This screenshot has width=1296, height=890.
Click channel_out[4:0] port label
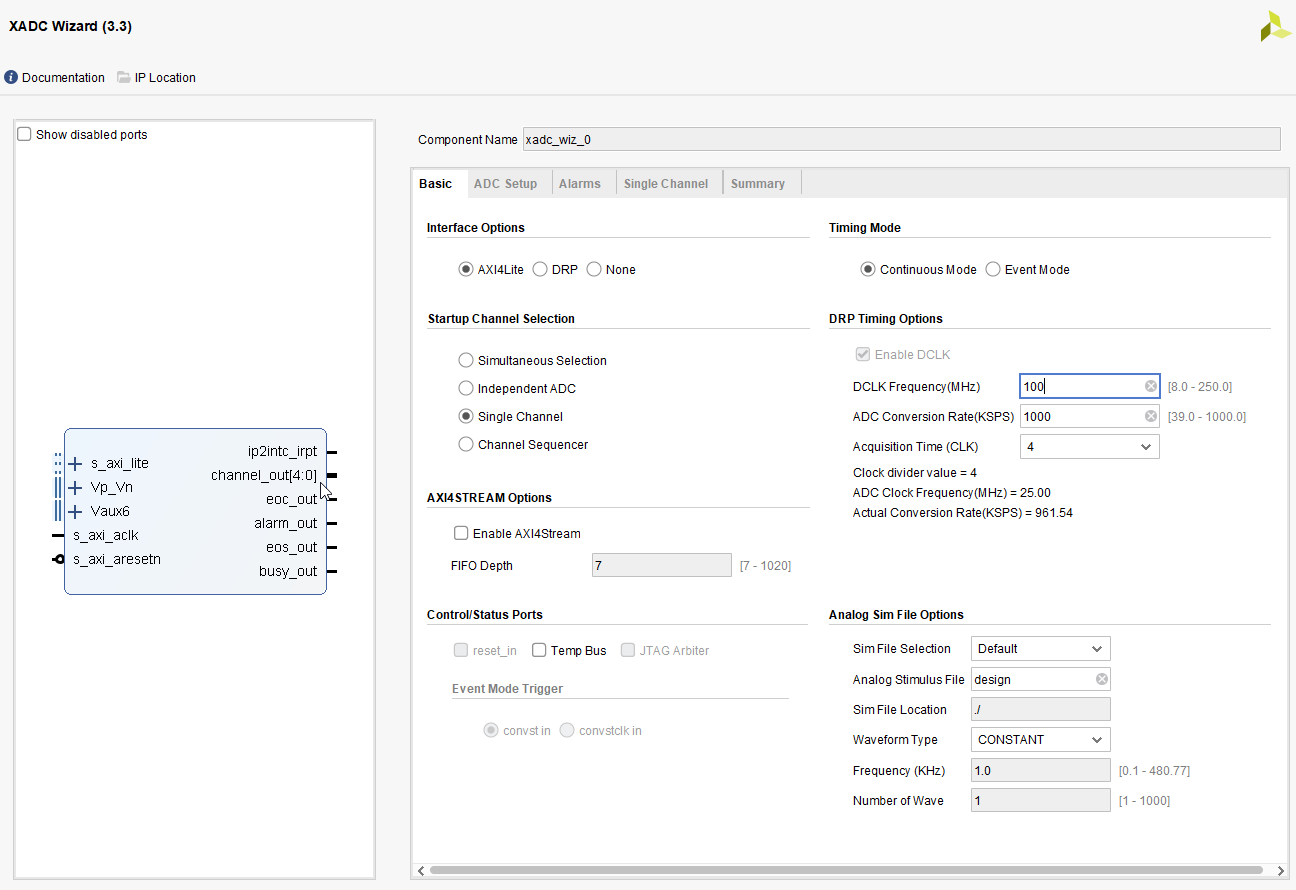pos(264,475)
